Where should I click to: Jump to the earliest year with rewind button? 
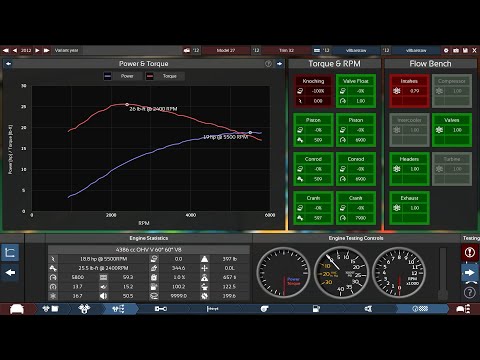pyautogui.click(x=6, y=50)
